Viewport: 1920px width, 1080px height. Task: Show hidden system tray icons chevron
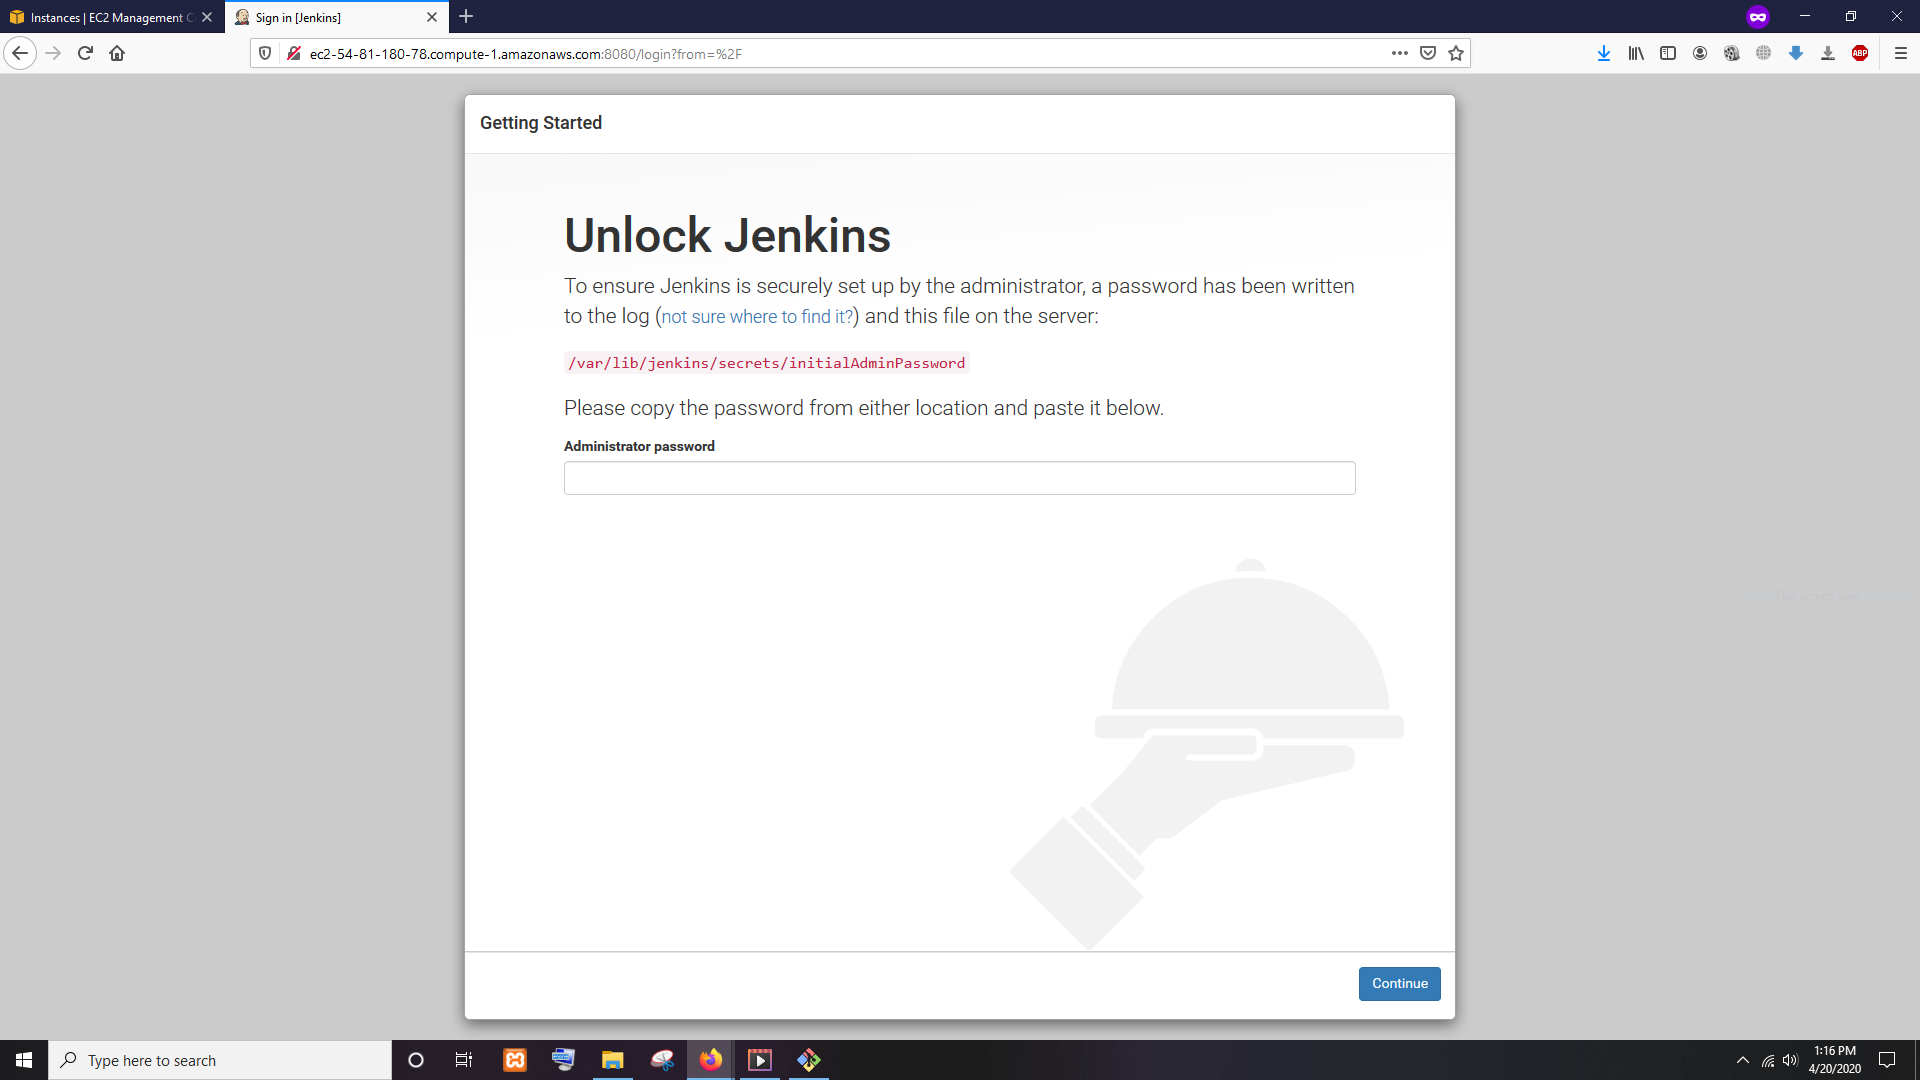click(1743, 1060)
